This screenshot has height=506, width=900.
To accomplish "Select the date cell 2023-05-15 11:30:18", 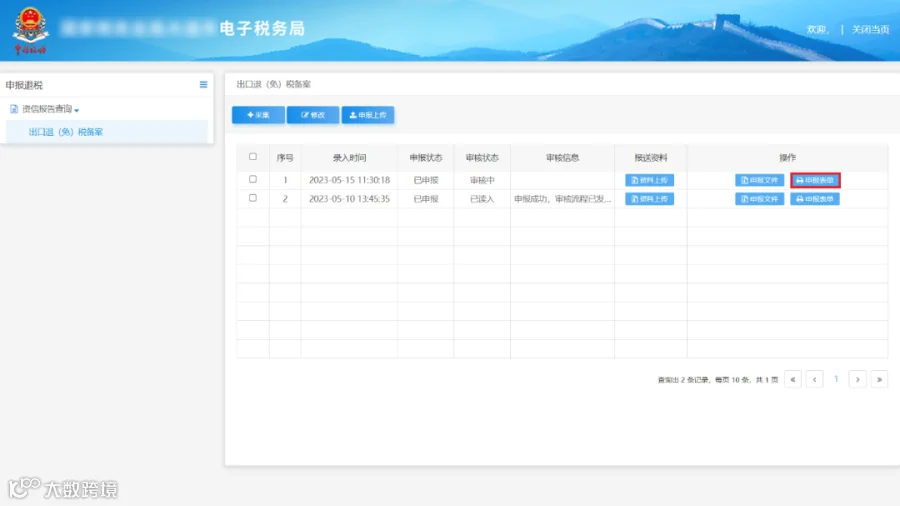I will click(x=349, y=180).
